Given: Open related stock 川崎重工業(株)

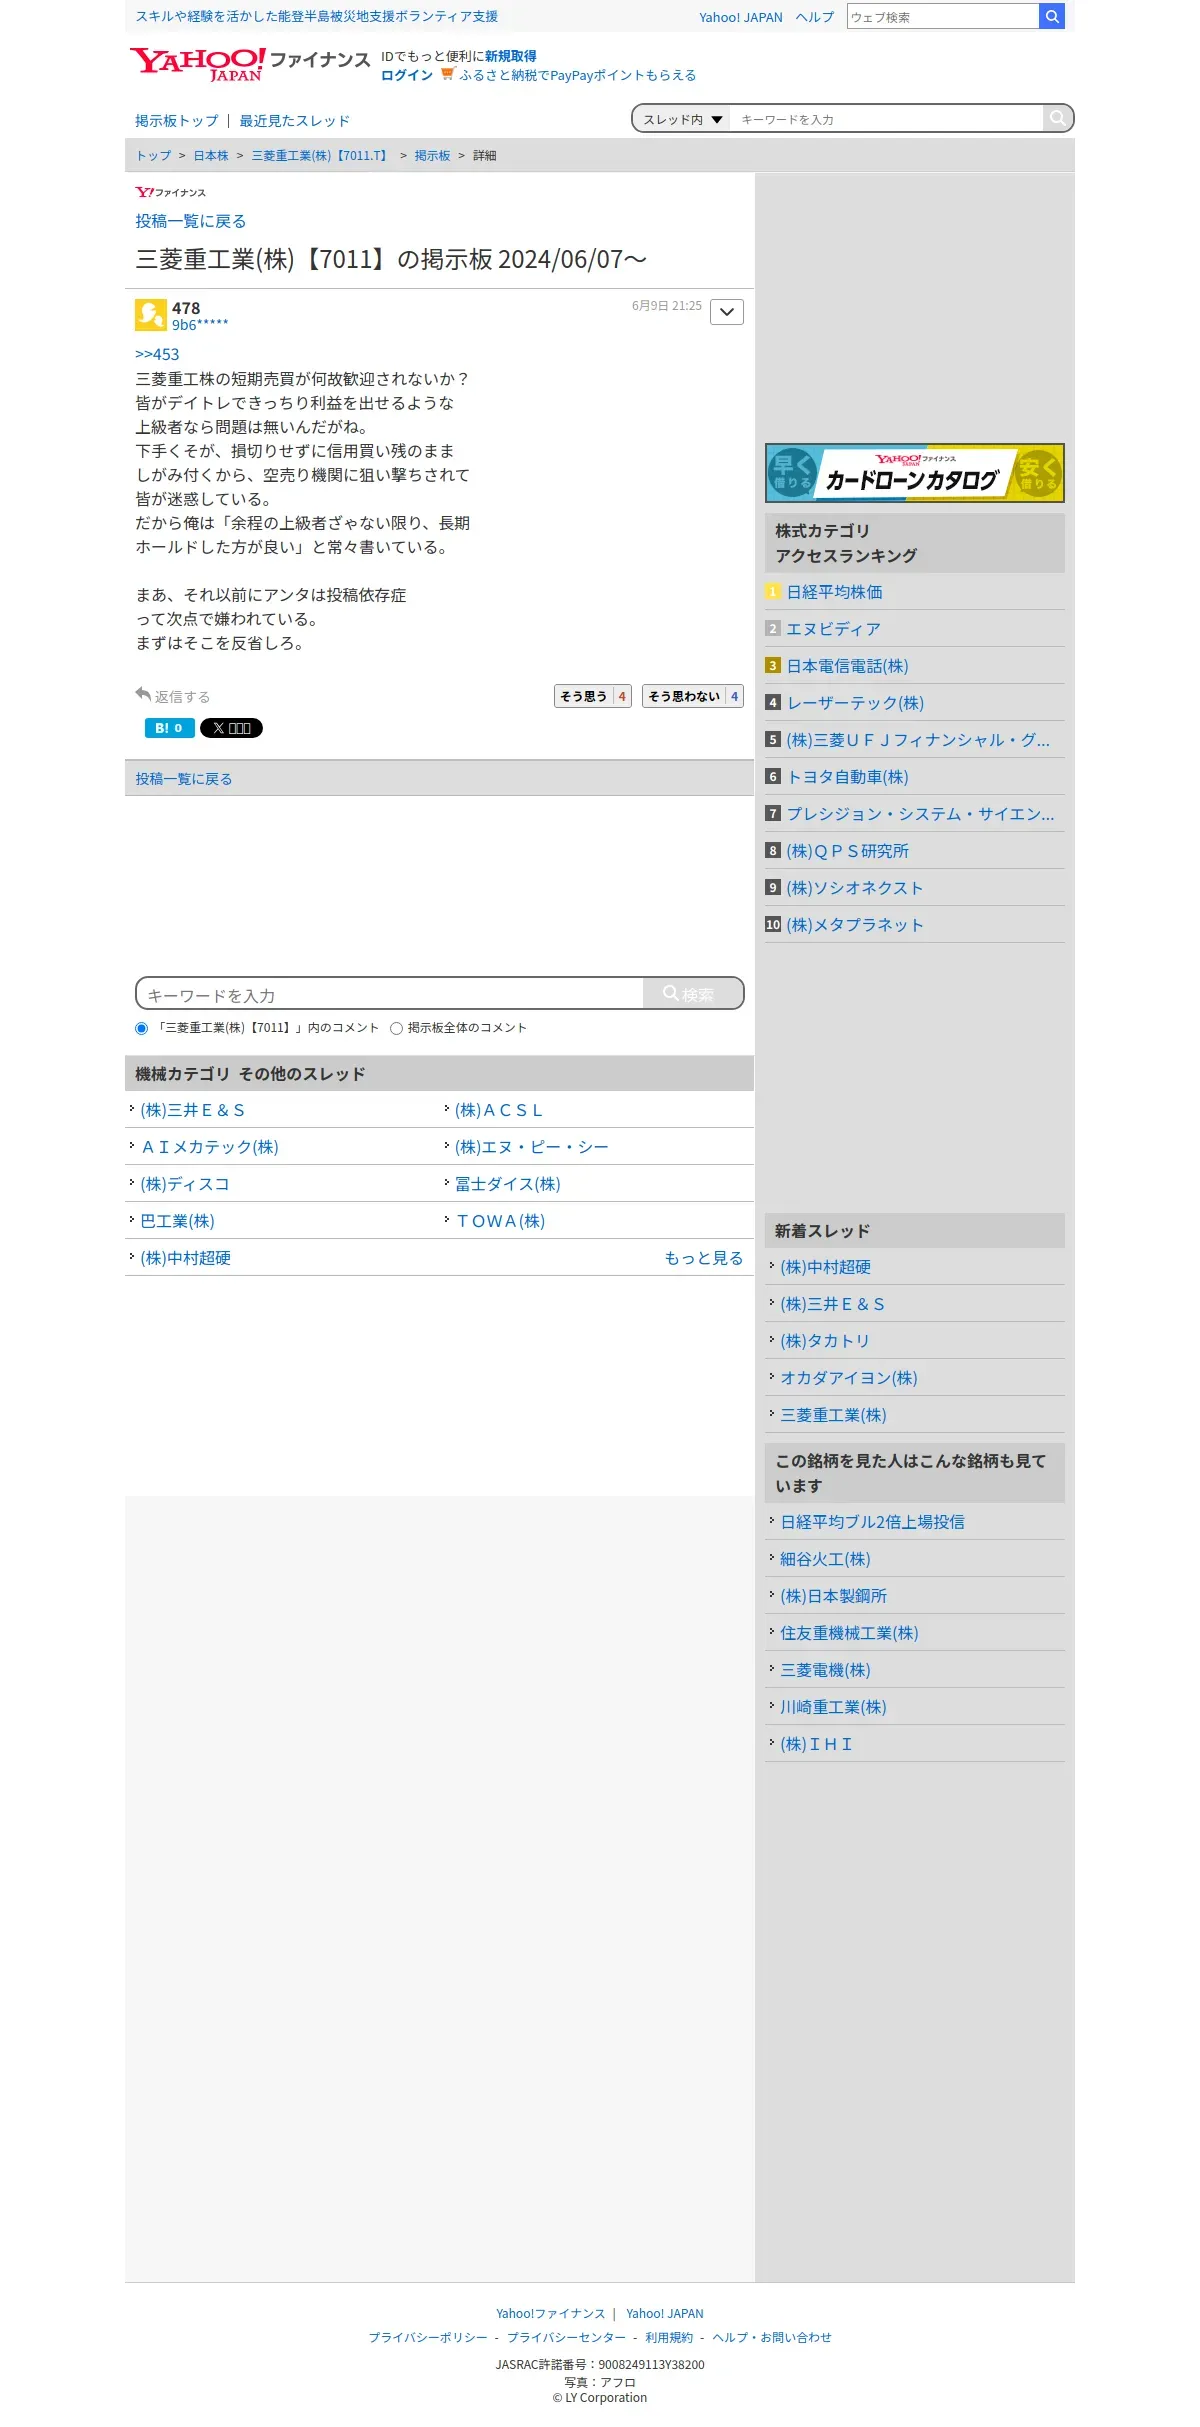Looking at the screenshot, I should (x=834, y=1707).
